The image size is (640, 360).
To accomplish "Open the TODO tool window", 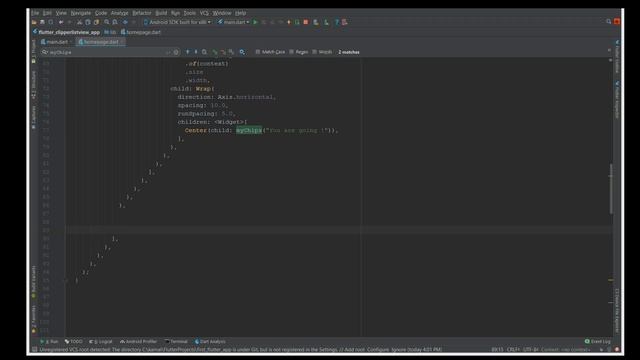I will 74,341.
